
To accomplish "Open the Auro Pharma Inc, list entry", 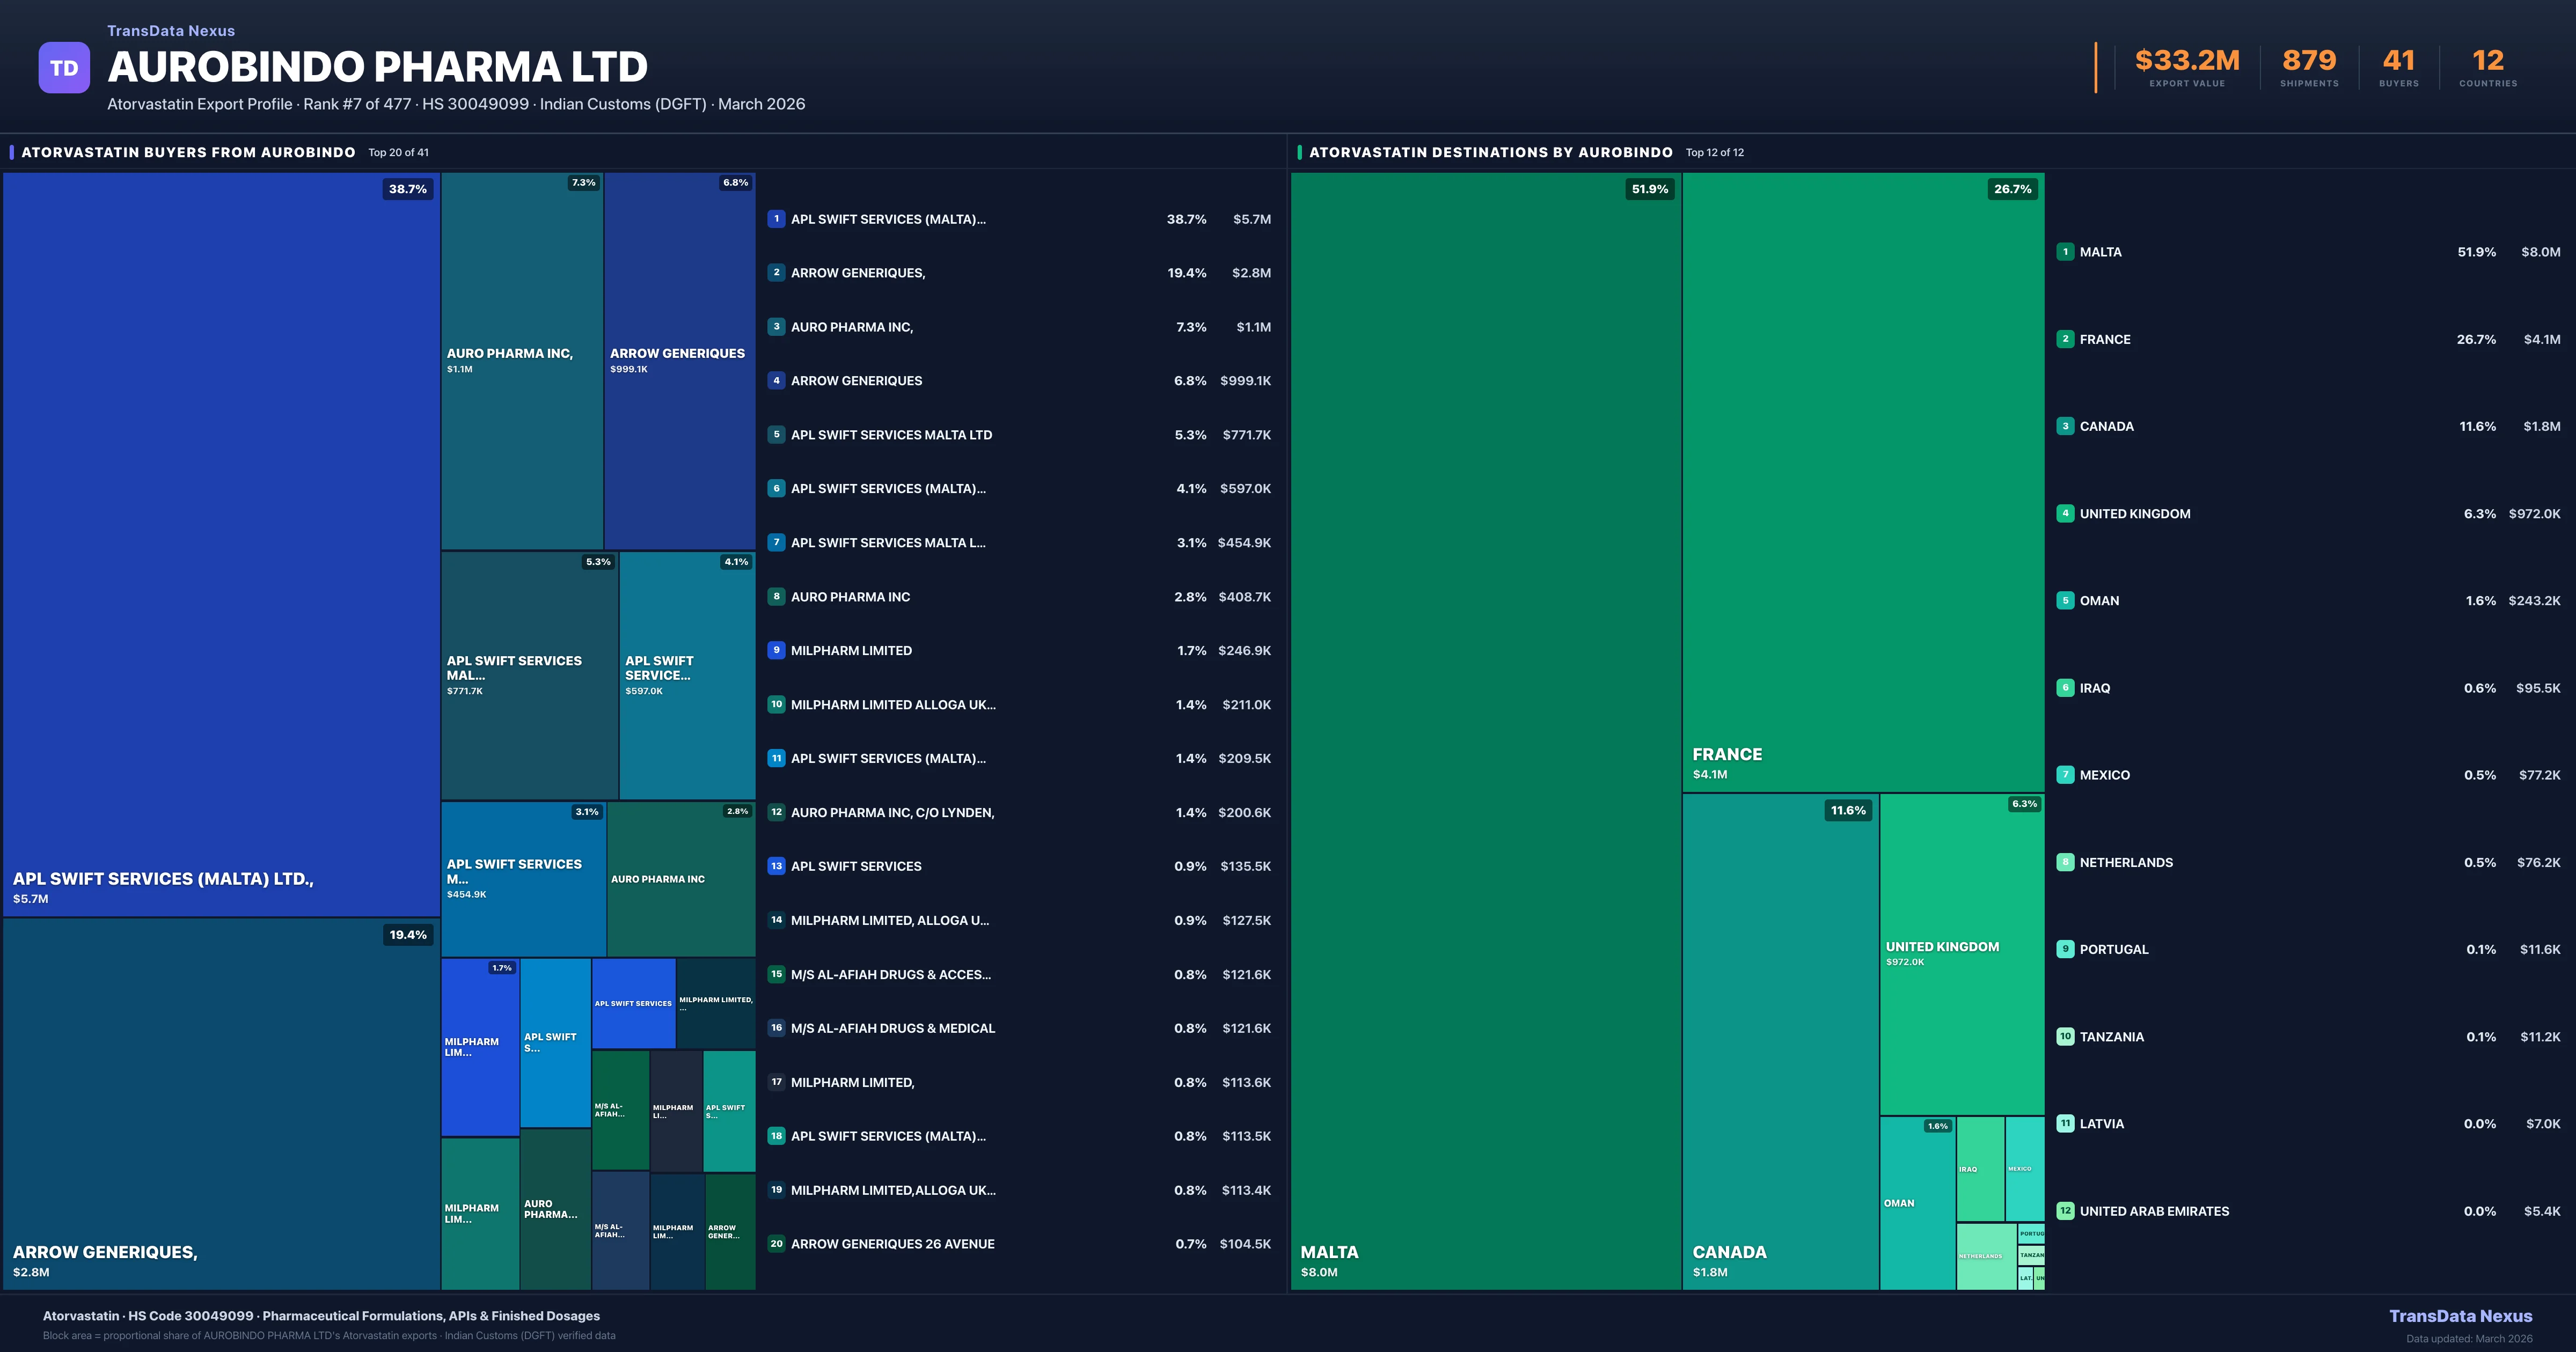I will click(x=852, y=327).
